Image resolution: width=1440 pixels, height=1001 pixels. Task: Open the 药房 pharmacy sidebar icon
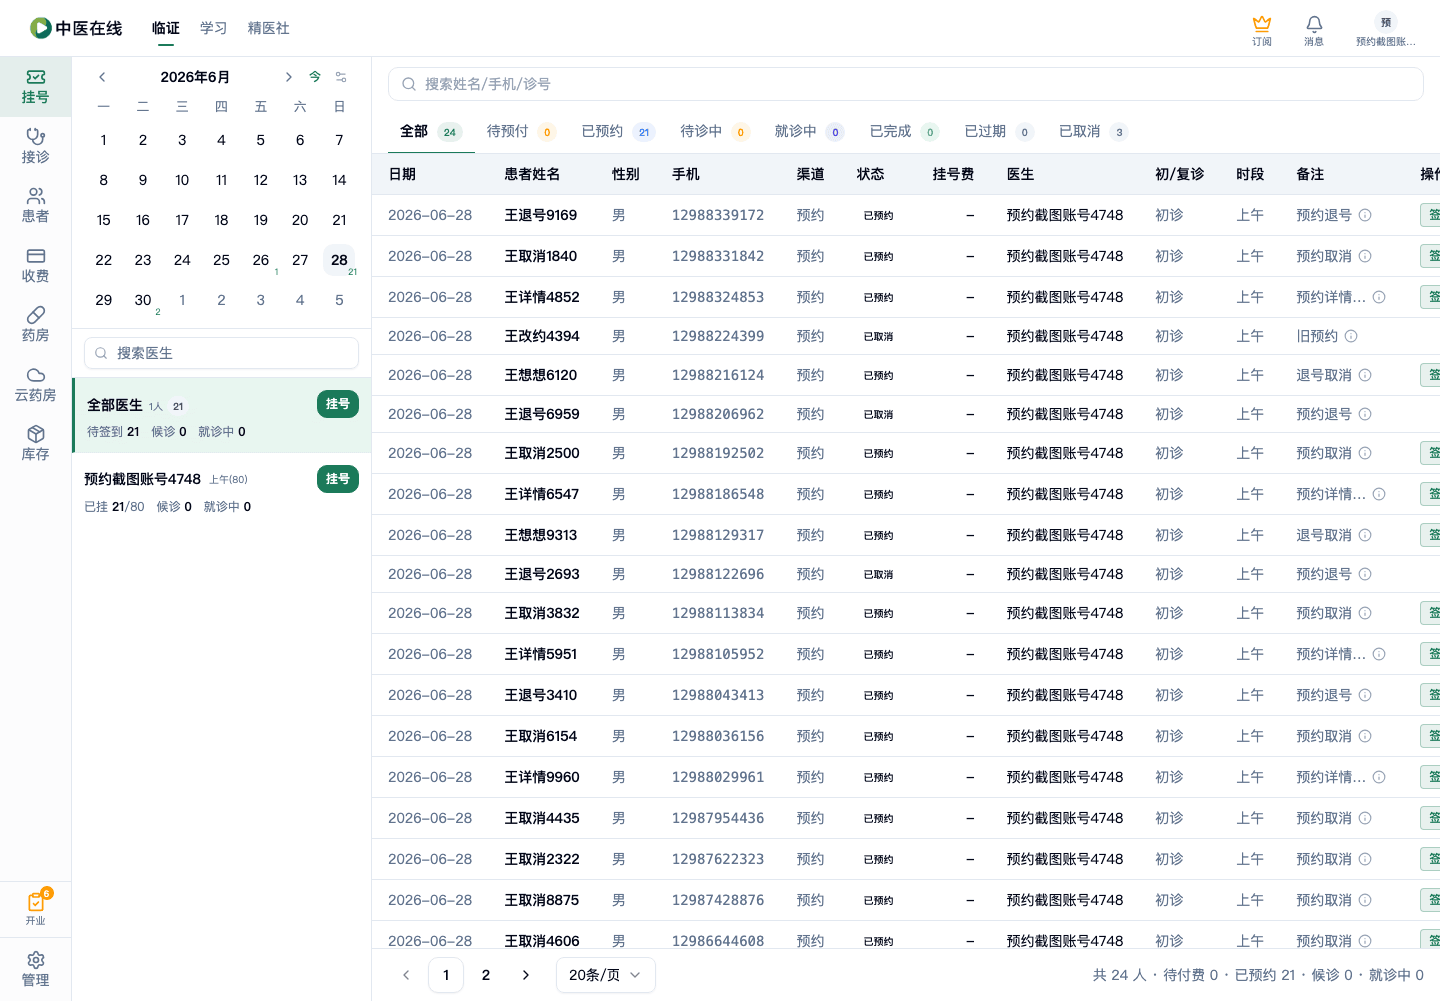pos(35,325)
